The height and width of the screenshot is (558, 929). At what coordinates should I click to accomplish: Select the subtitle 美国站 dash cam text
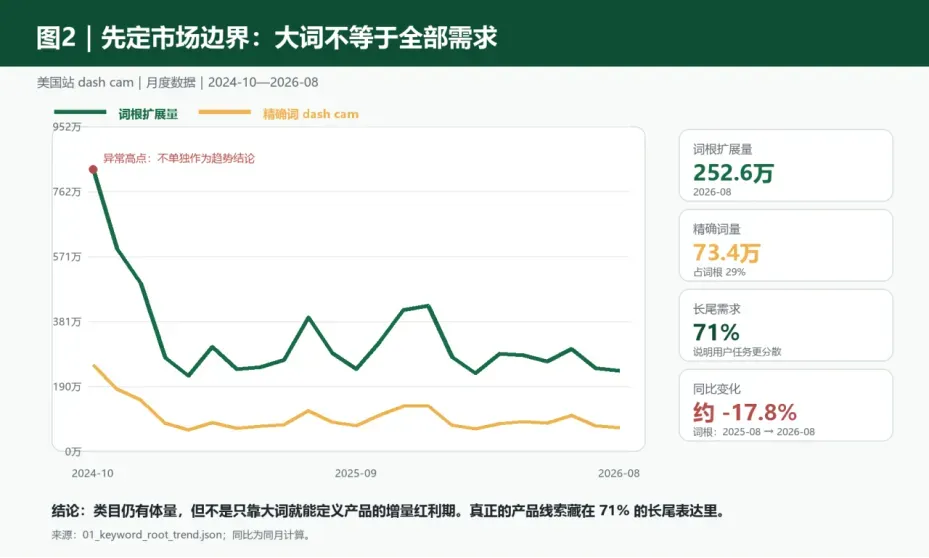pos(85,82)
